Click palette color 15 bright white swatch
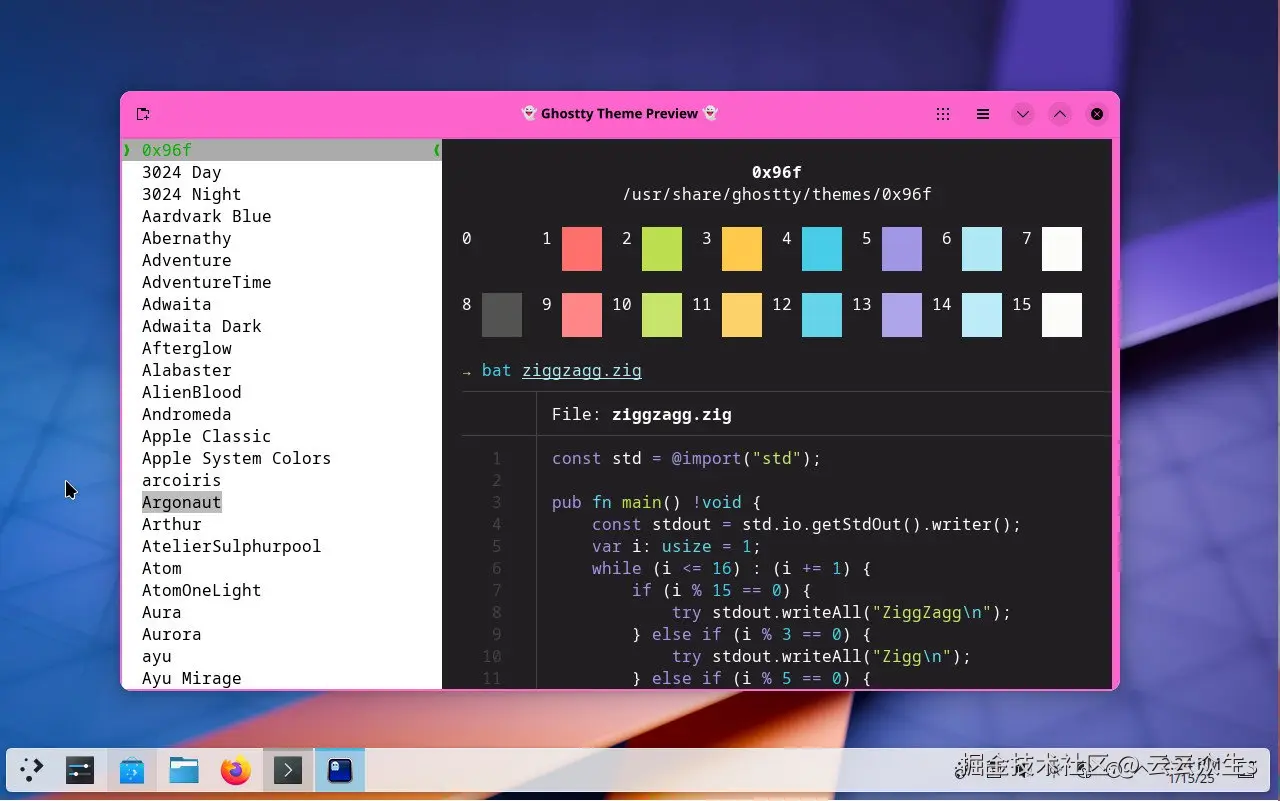 pyautogui.click(x=1062, y=315)
